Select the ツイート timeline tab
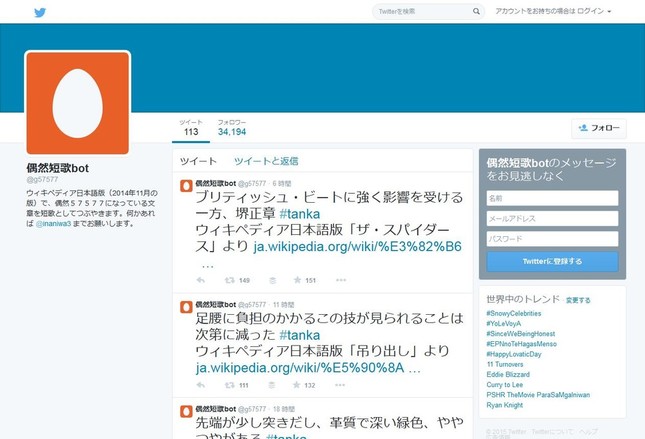The image size is (645, 439). [198, 161]
